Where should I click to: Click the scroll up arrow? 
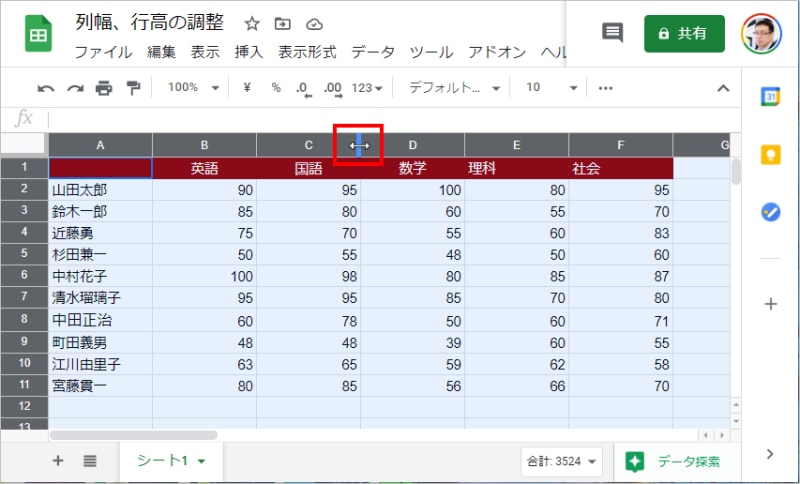point(735,405)
